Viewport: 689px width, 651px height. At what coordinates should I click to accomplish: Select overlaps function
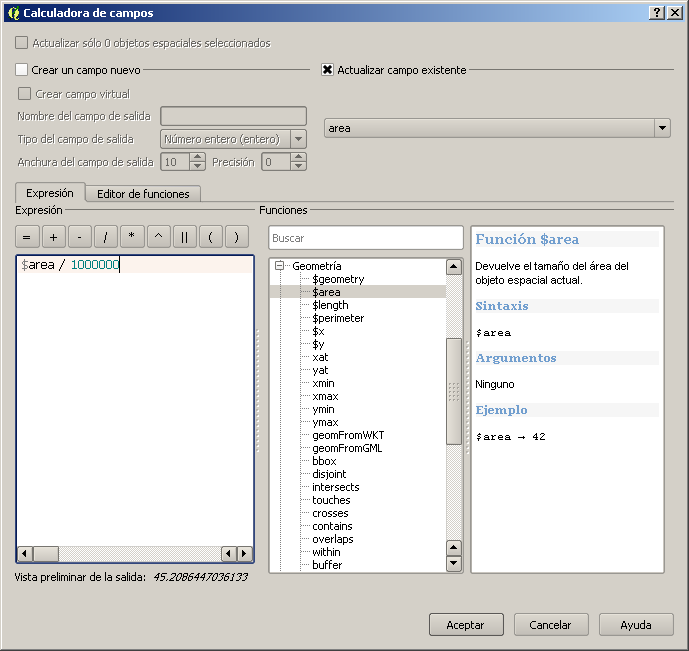[333, 539]
